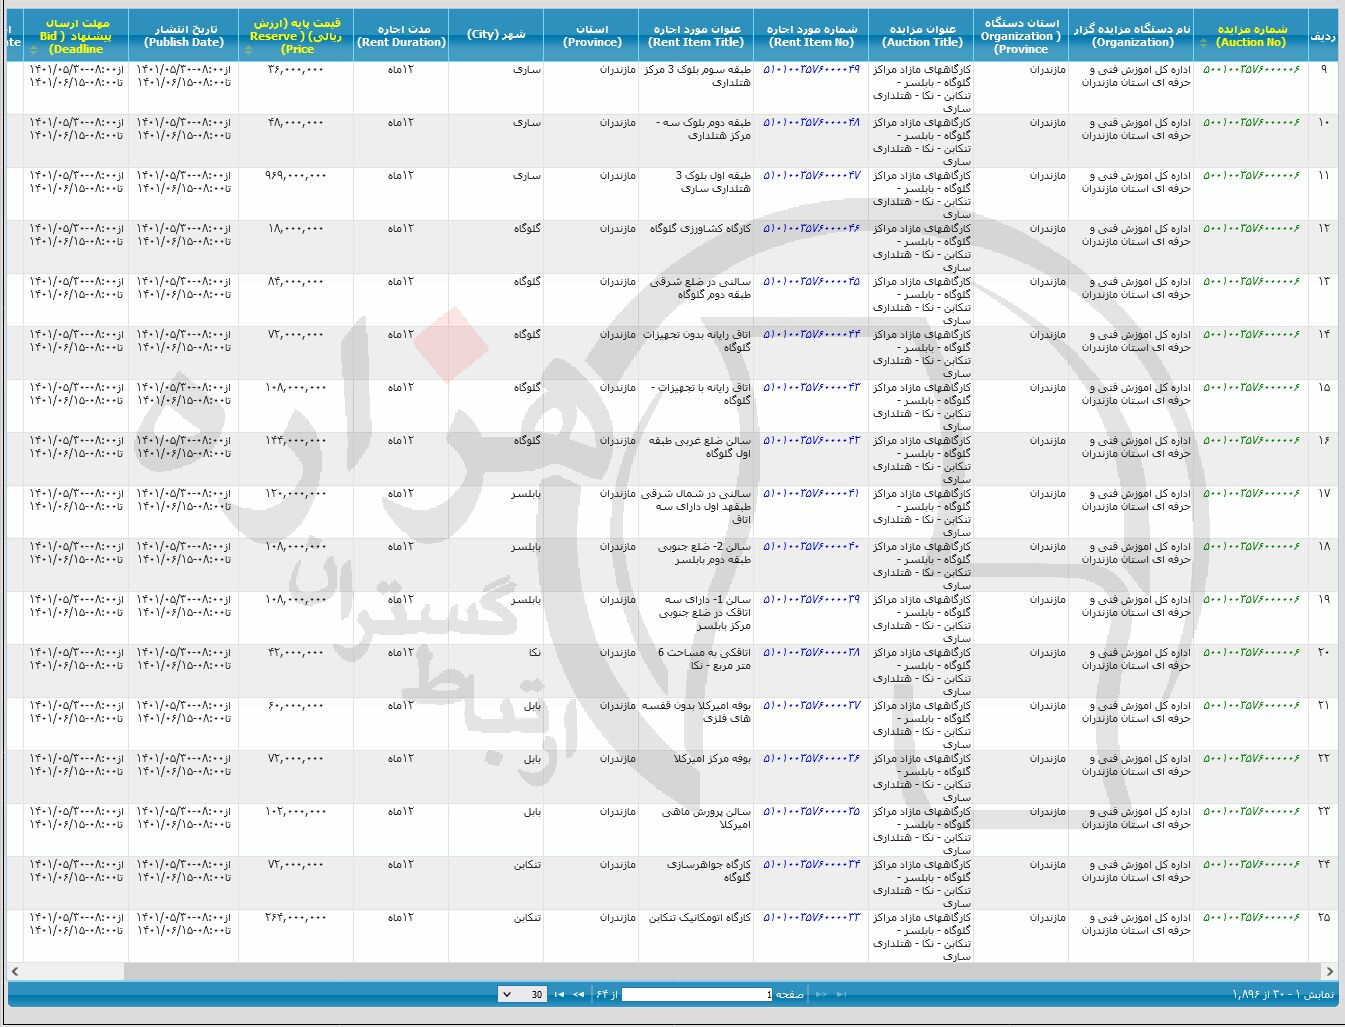This screenshot has height=1027, width=1345.
Task: Click the page number input field
Action: pyautogui.click(x=697, y=994)
